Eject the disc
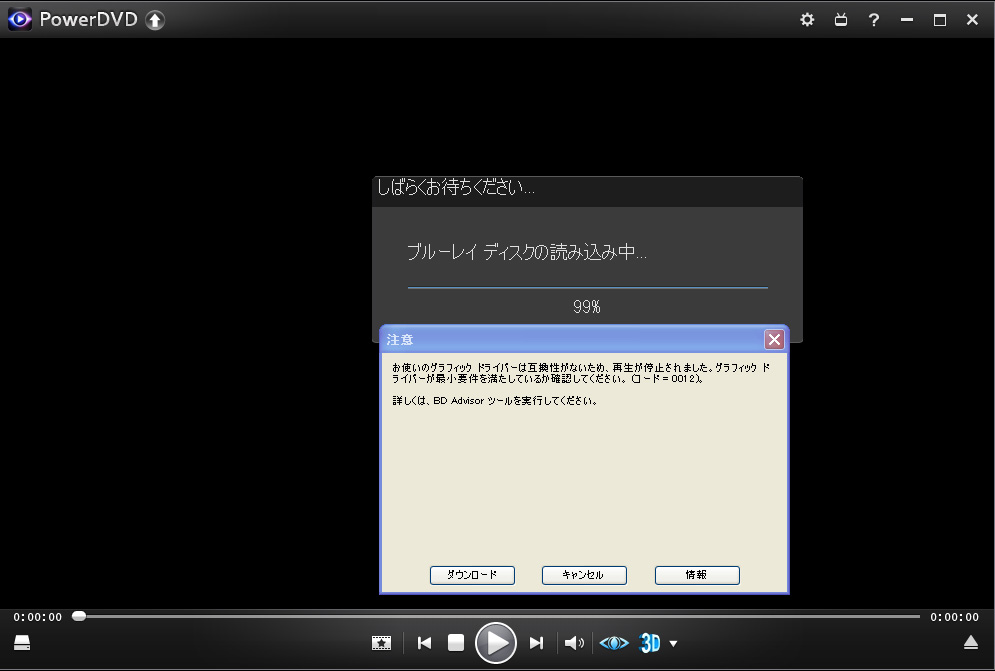 pyautogui.click(x=971, y=642)
